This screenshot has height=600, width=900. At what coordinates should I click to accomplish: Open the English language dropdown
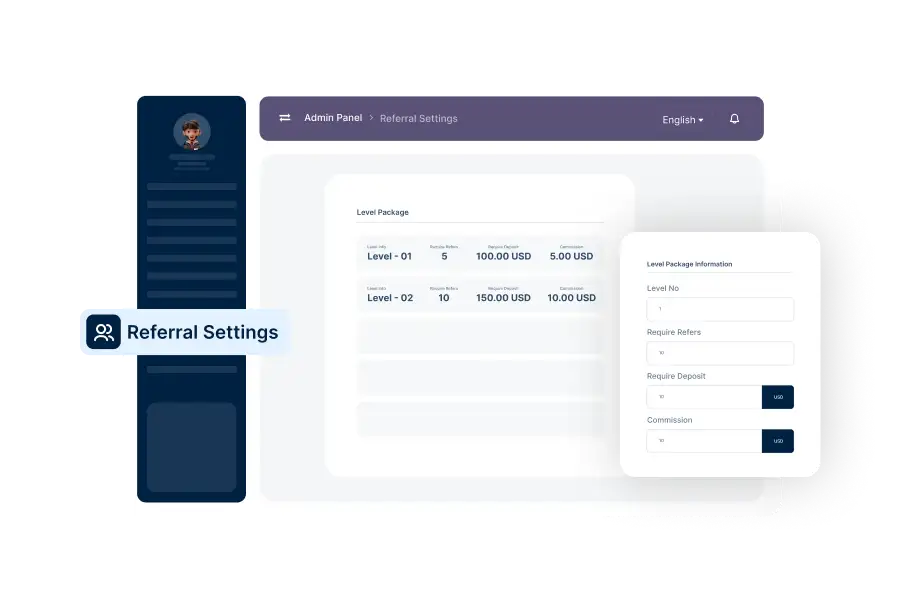coord(682,120)
